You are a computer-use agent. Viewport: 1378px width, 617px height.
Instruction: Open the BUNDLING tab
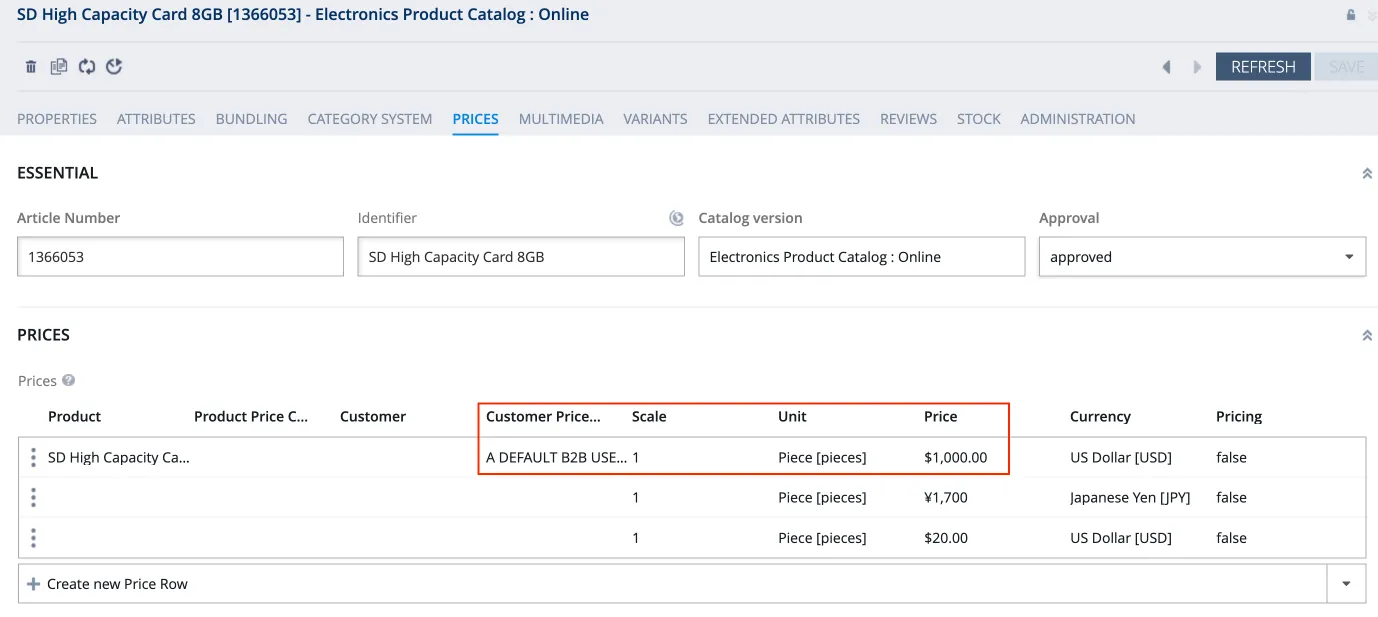[252, 119]
